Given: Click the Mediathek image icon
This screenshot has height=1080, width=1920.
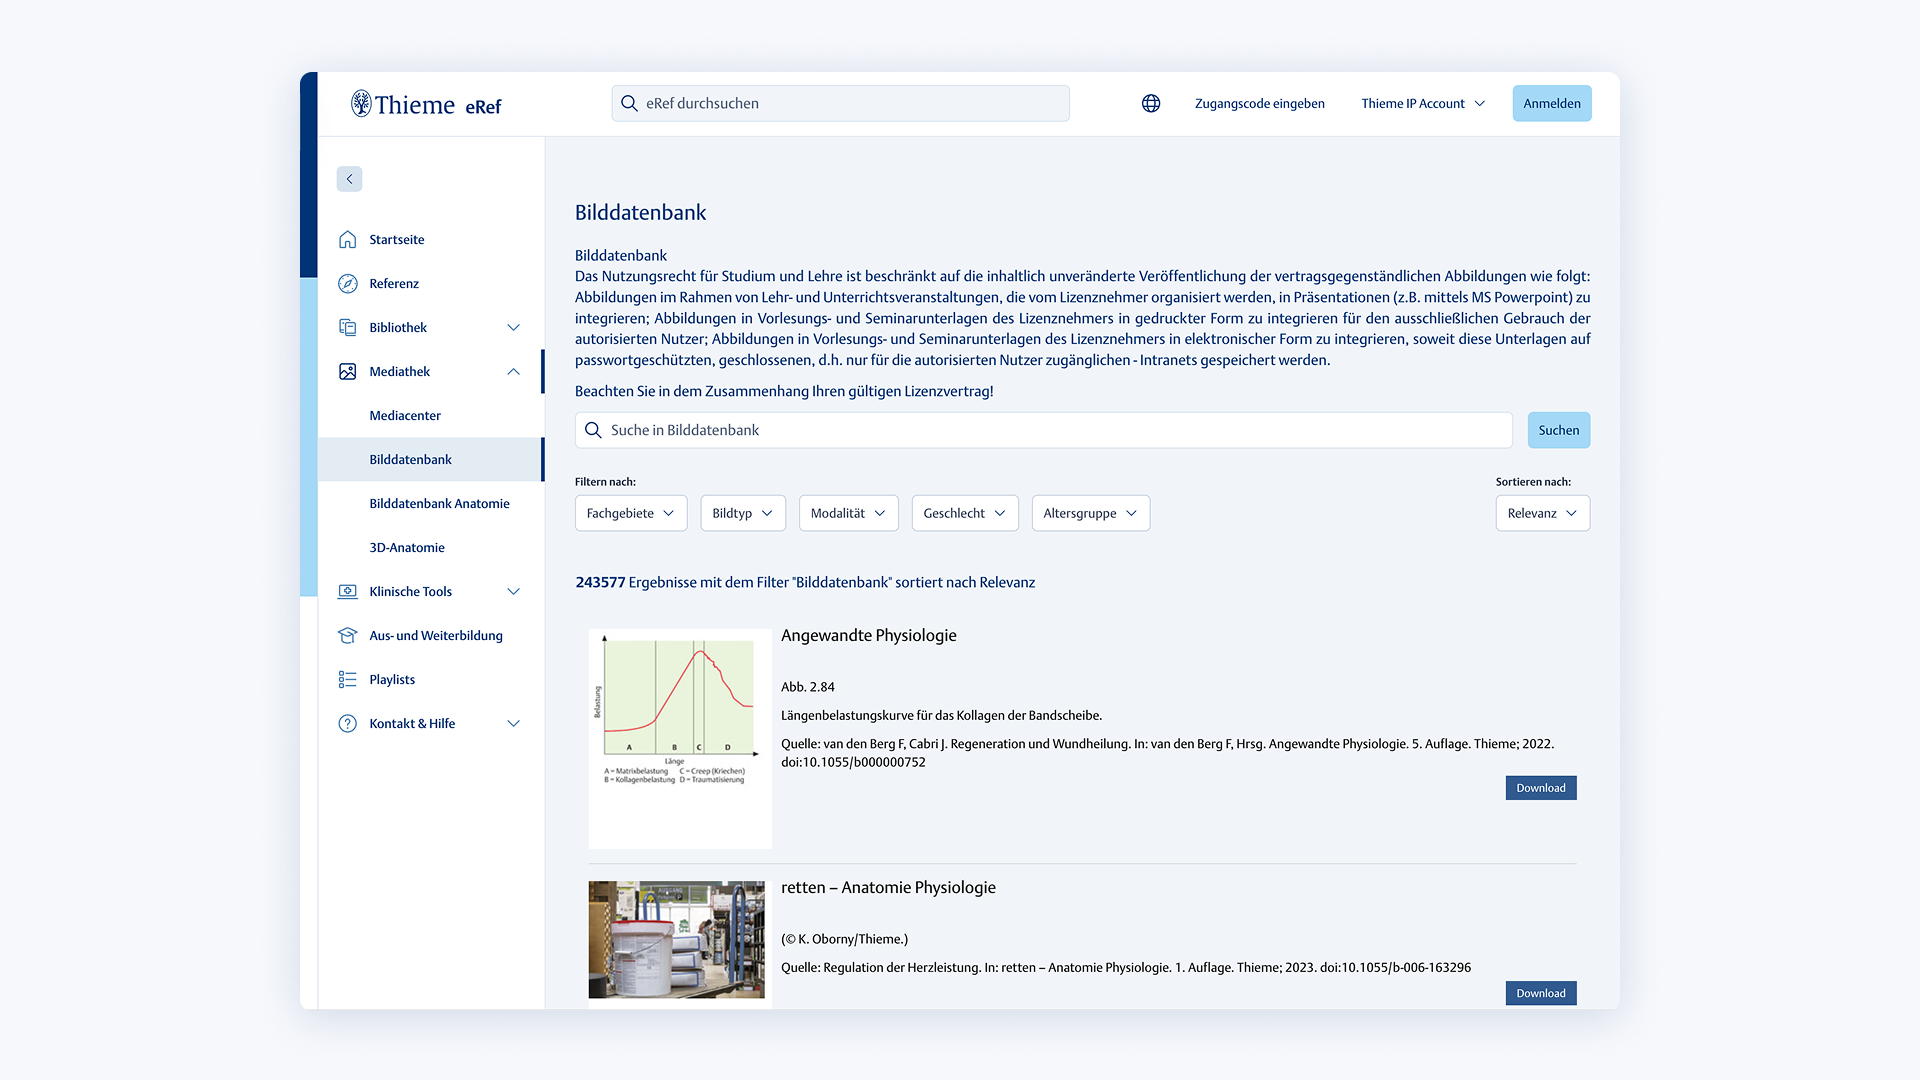Looking at the screenshot, I should [x=347, y=371].
